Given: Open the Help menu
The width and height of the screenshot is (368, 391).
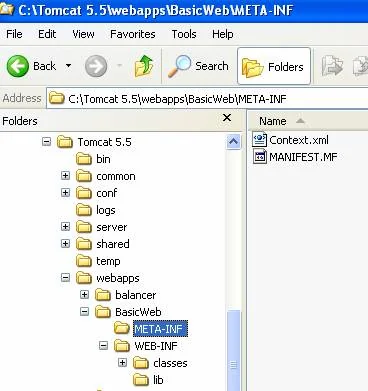Looking at the screenshot, I should click(x=223, y=34).
